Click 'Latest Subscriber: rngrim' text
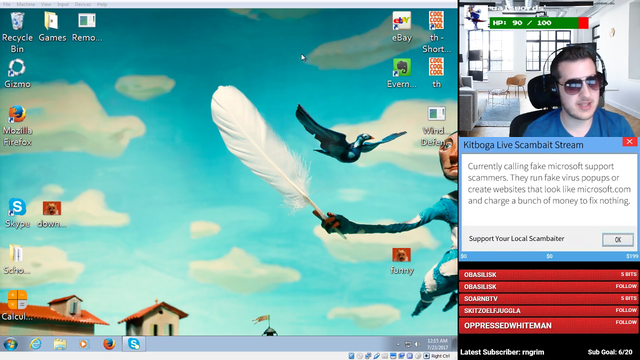Screen dimensions: 640x360 tap(502, 352)
